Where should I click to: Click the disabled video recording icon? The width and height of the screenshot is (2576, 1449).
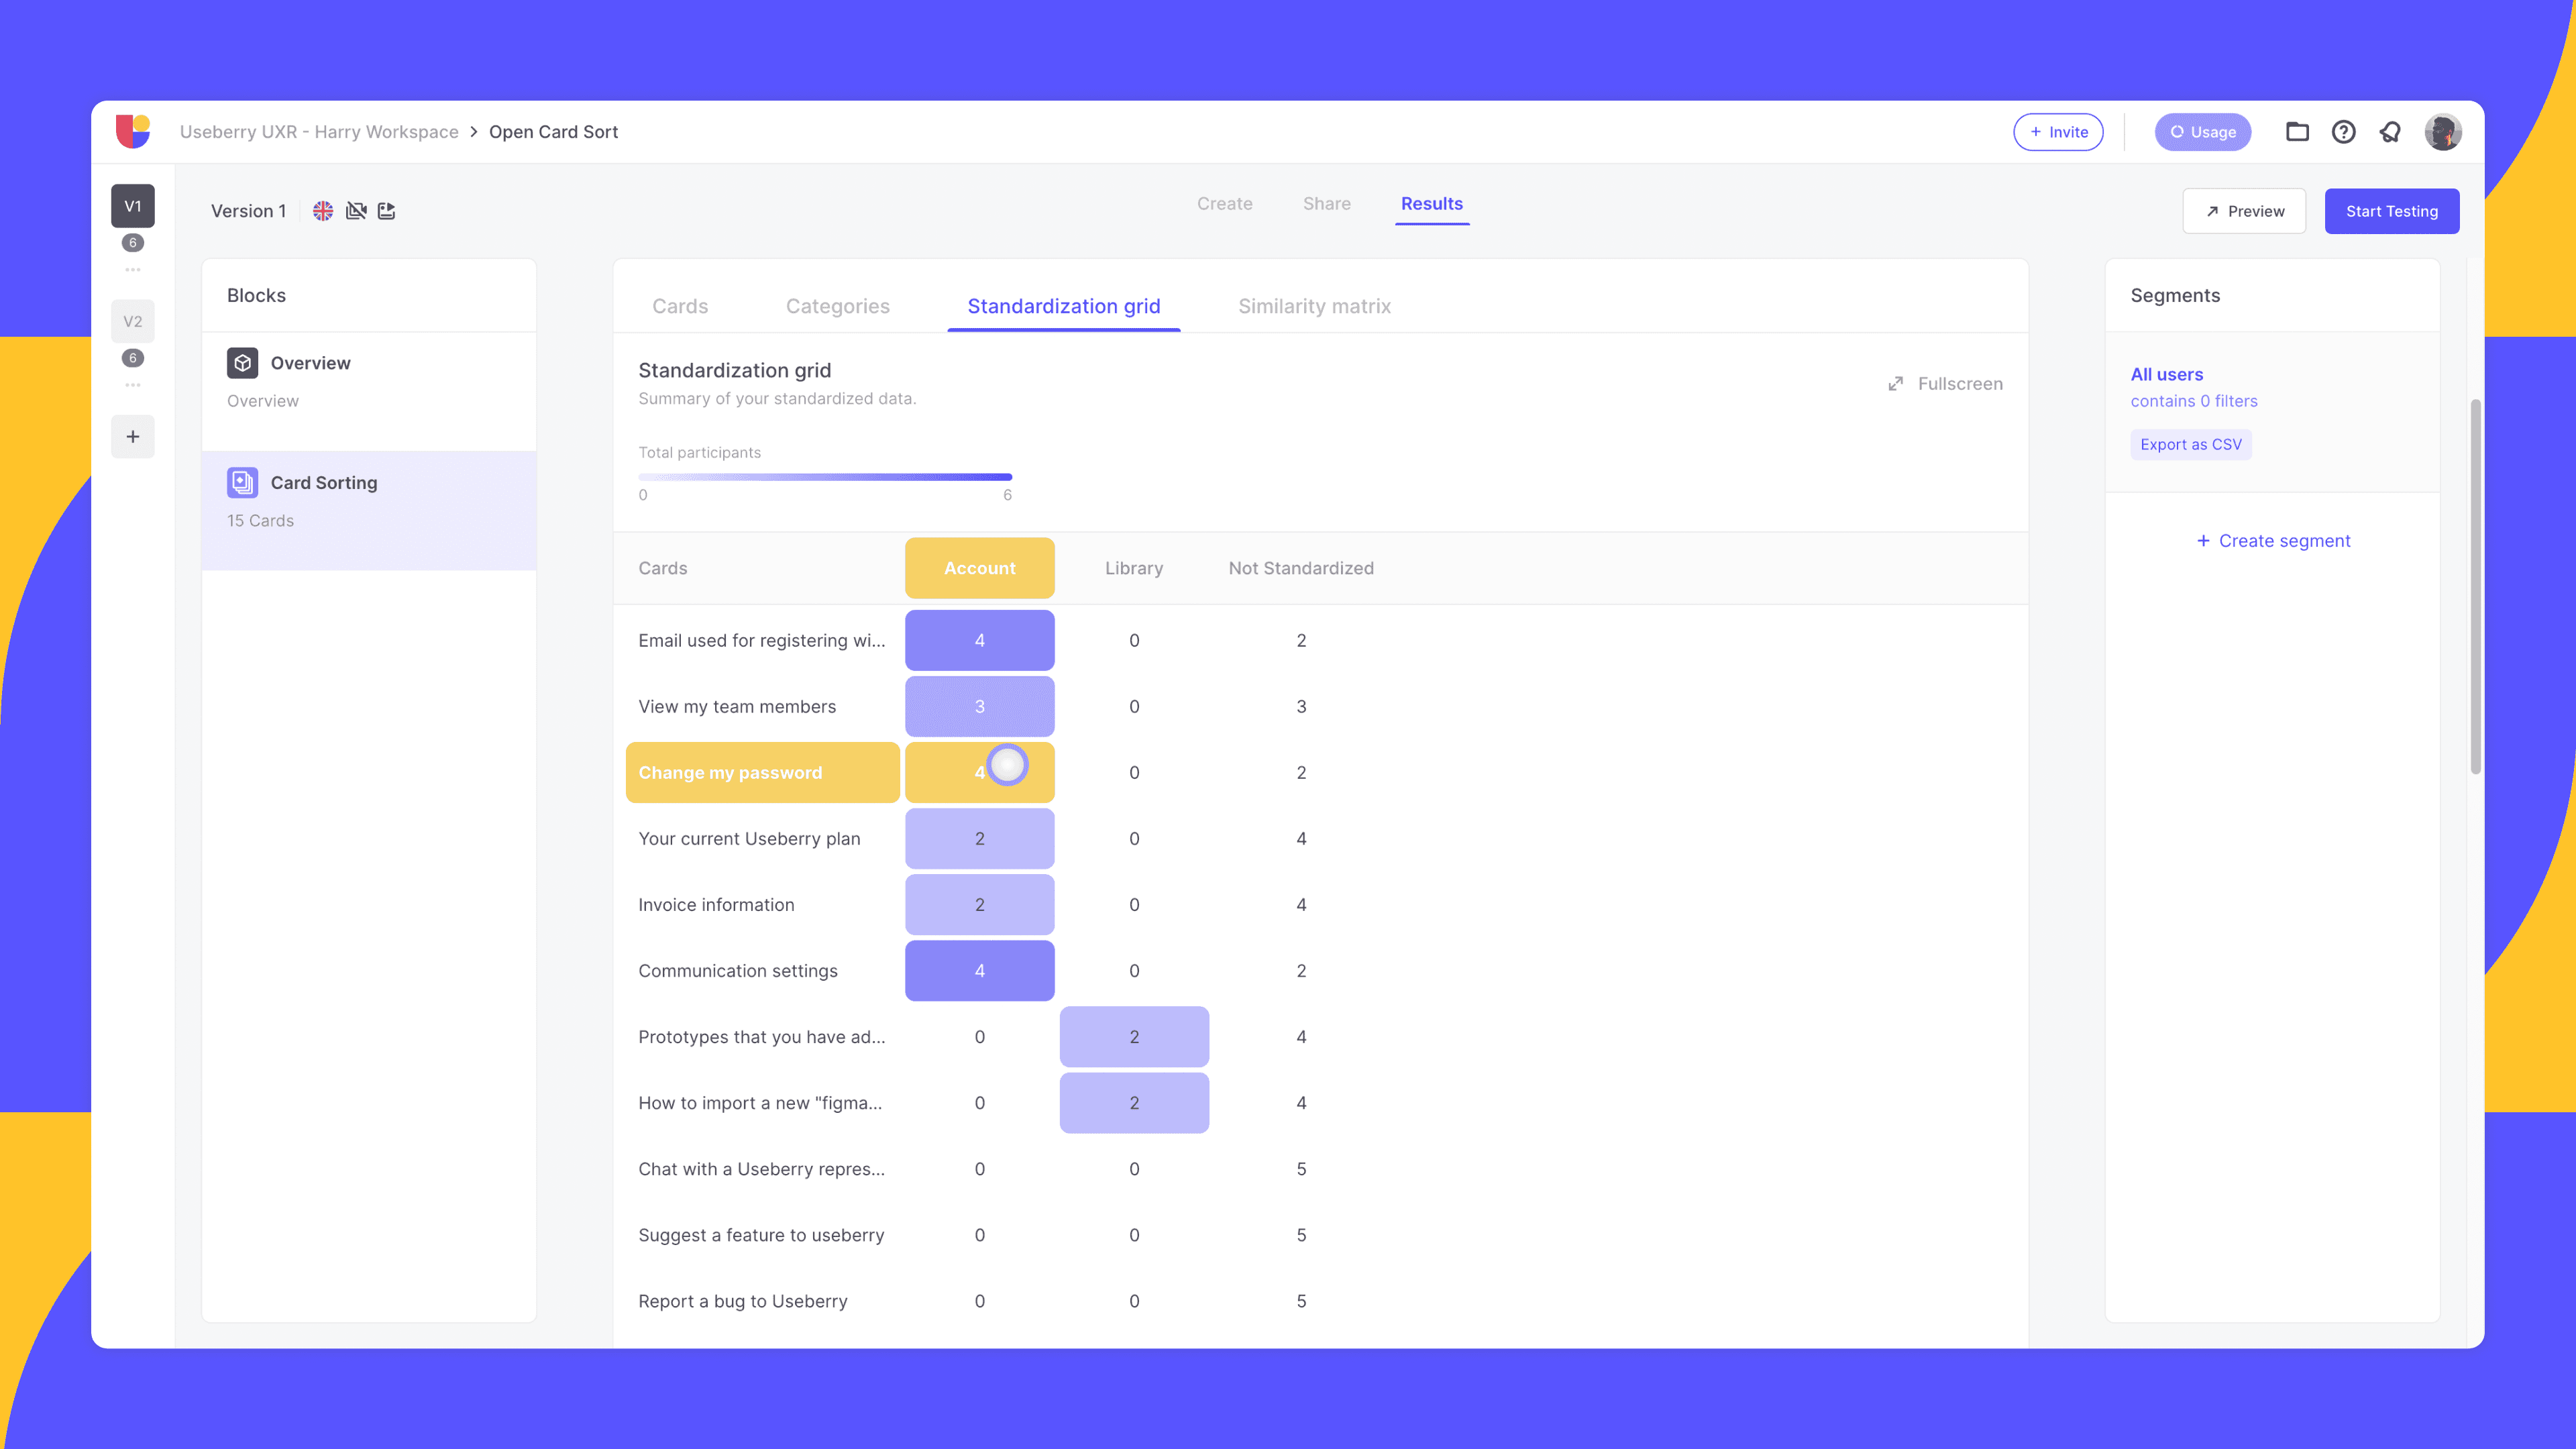[356, 211]
